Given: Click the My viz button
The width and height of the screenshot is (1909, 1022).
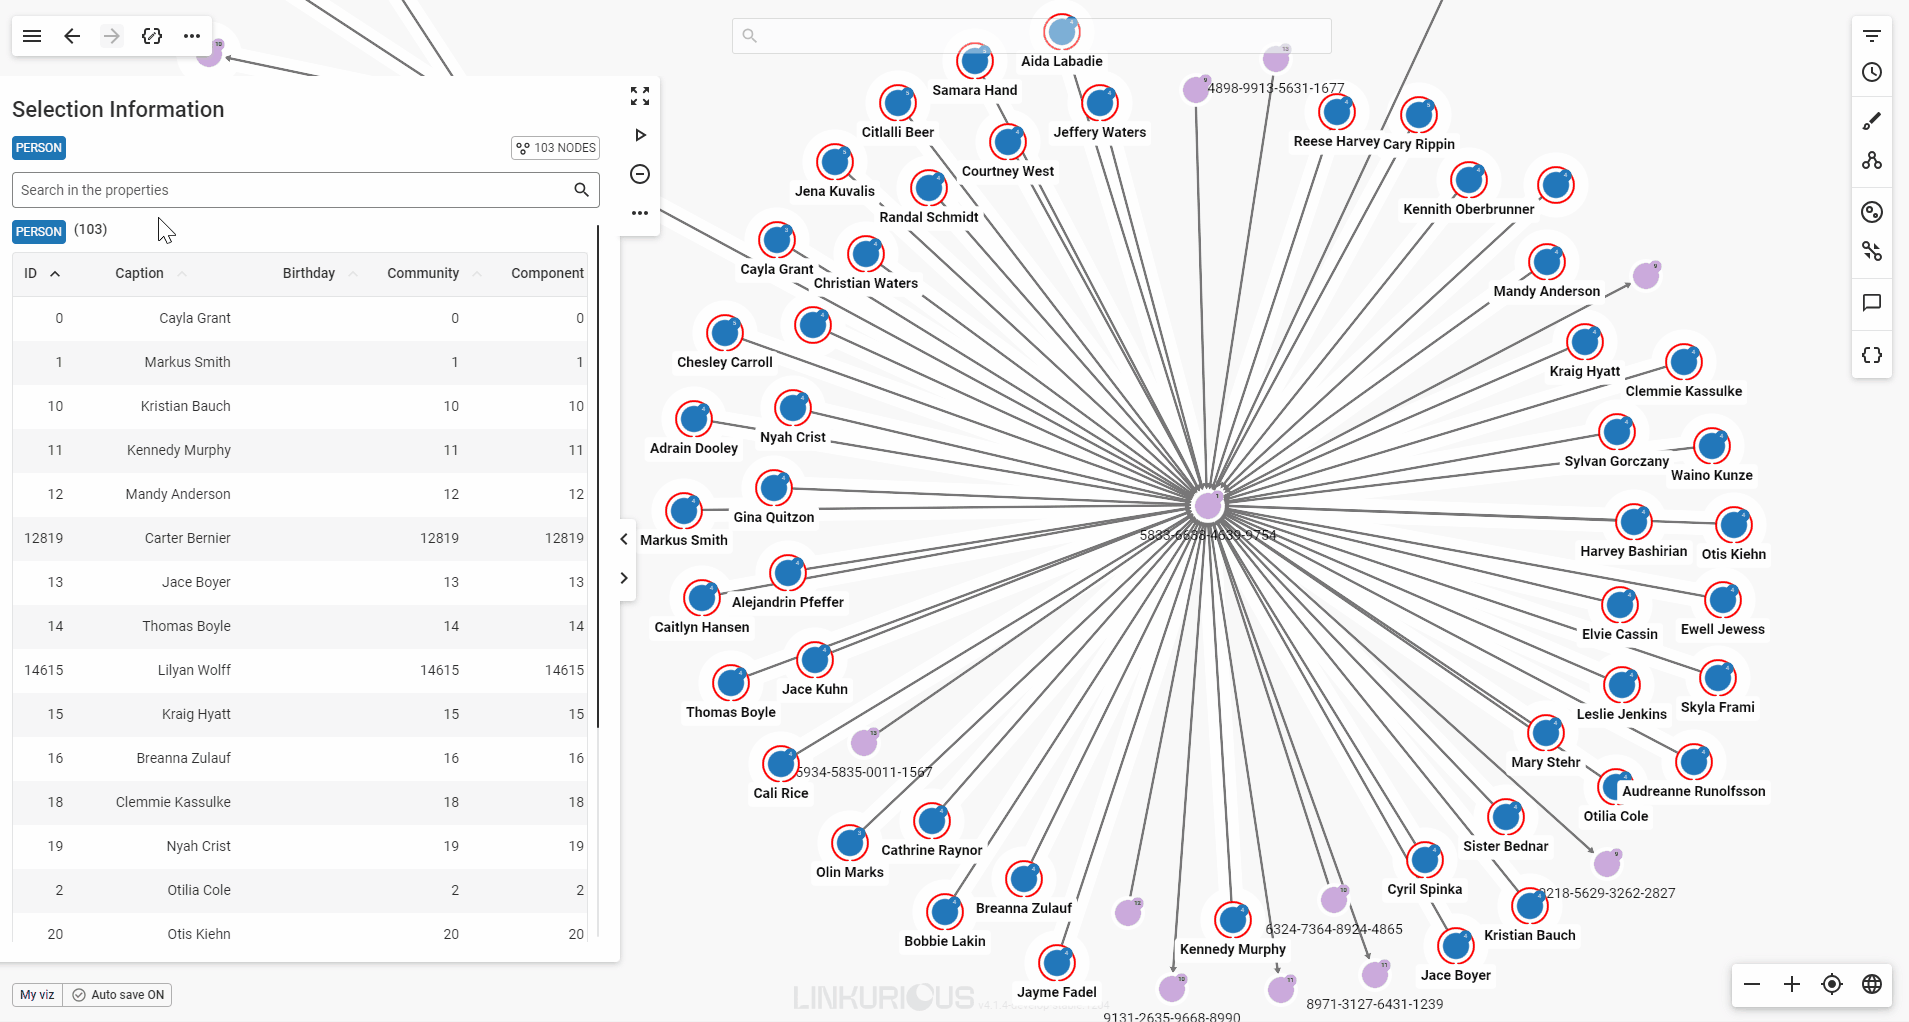Looking at the screenshot, I should tap(37, 995).
